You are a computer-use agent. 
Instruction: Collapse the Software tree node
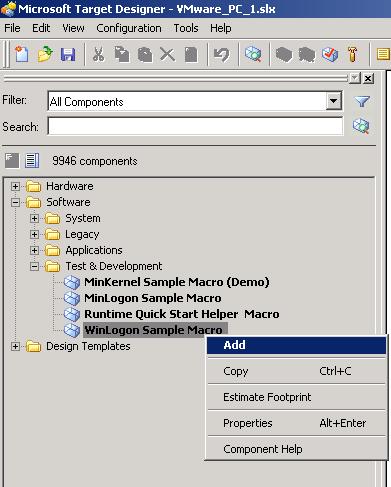coord(15,202)
